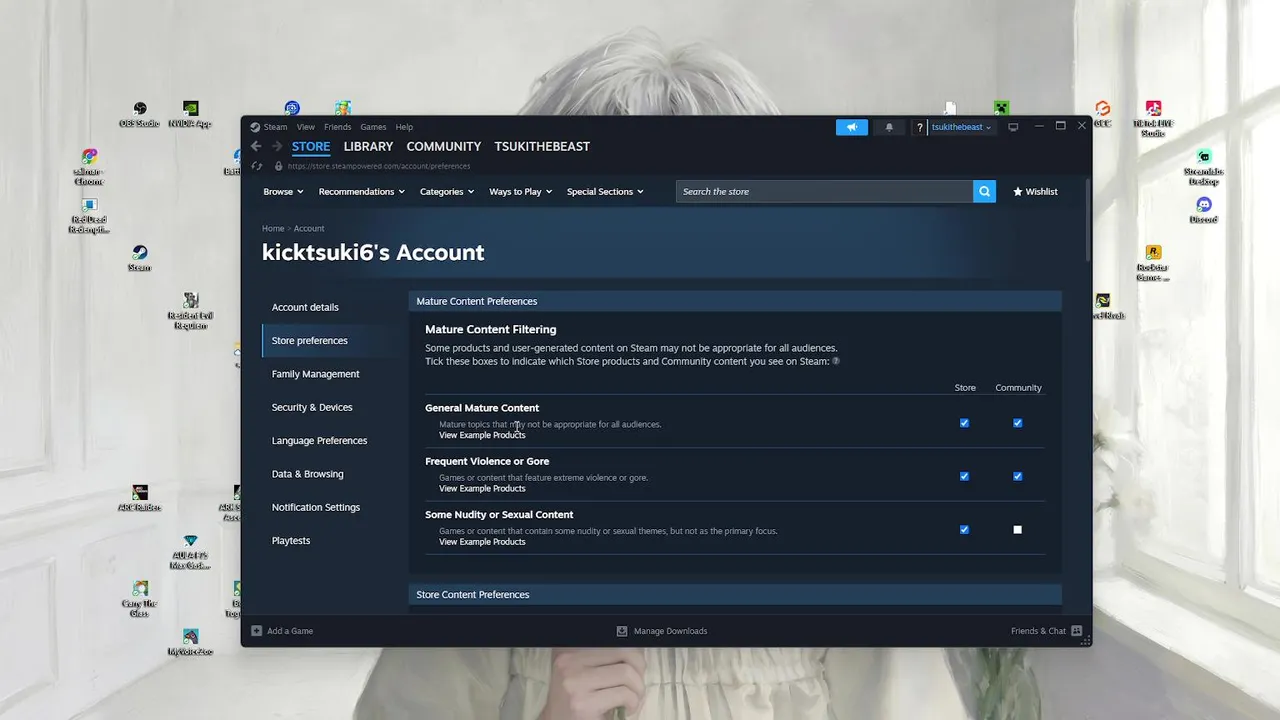Click the Add a Game plus icon

pyautogui.click(x=257, y=631)
